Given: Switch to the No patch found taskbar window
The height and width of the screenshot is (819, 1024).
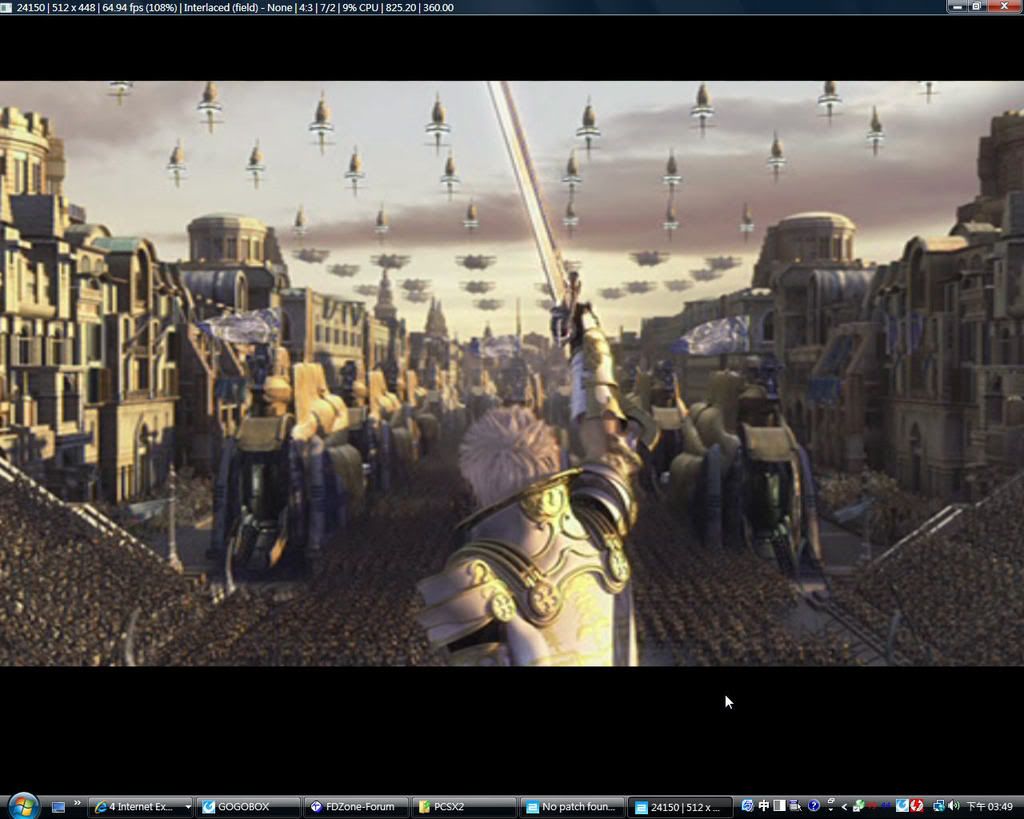Looking at the screenshot, I should tap(572, 807).
